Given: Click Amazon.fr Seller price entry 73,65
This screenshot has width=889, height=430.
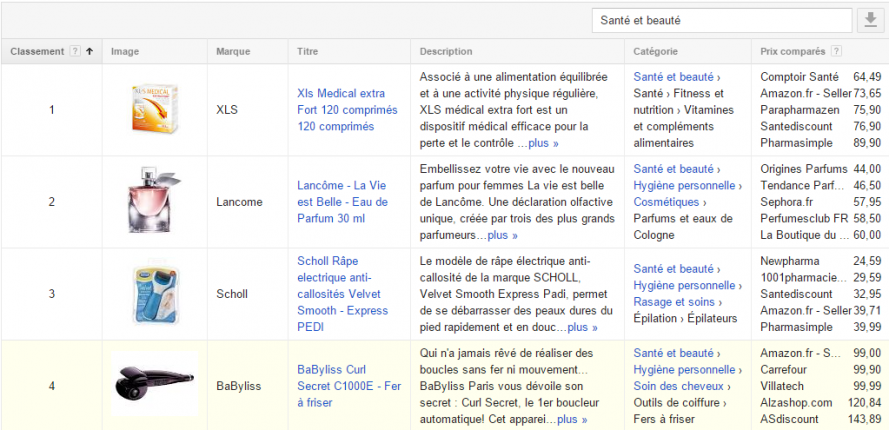Looking at the screenshot, I should pos(821,93).
